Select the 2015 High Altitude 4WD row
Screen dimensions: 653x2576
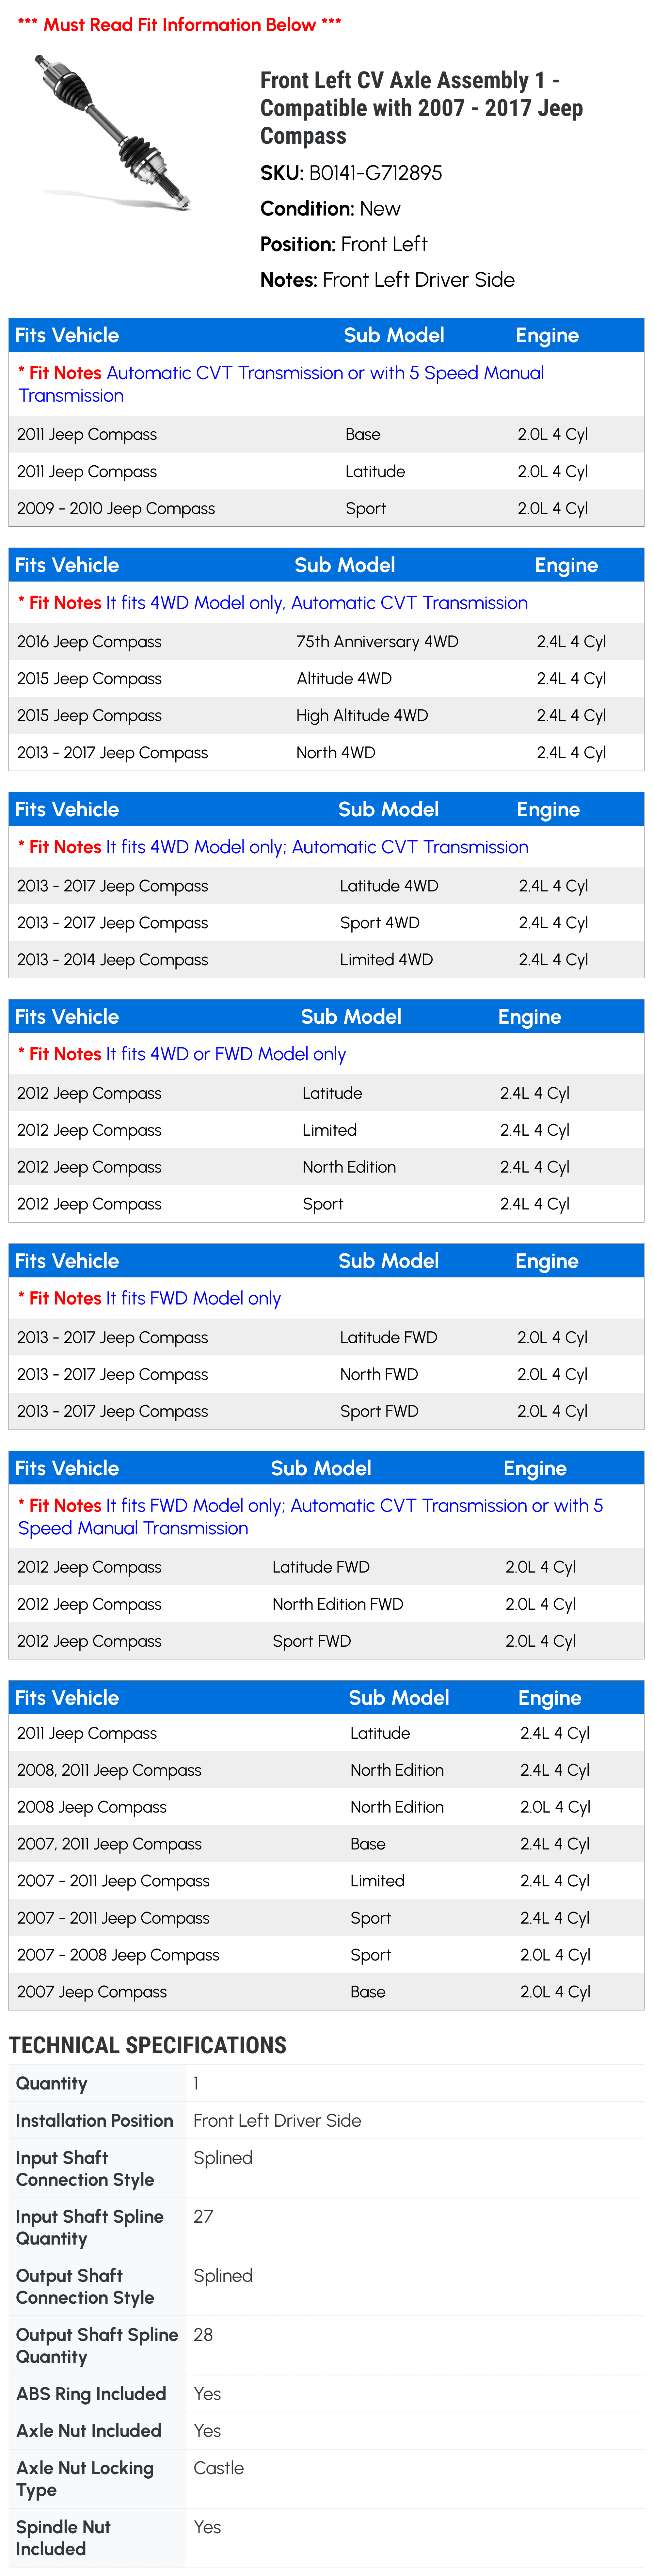click(326, 715)
